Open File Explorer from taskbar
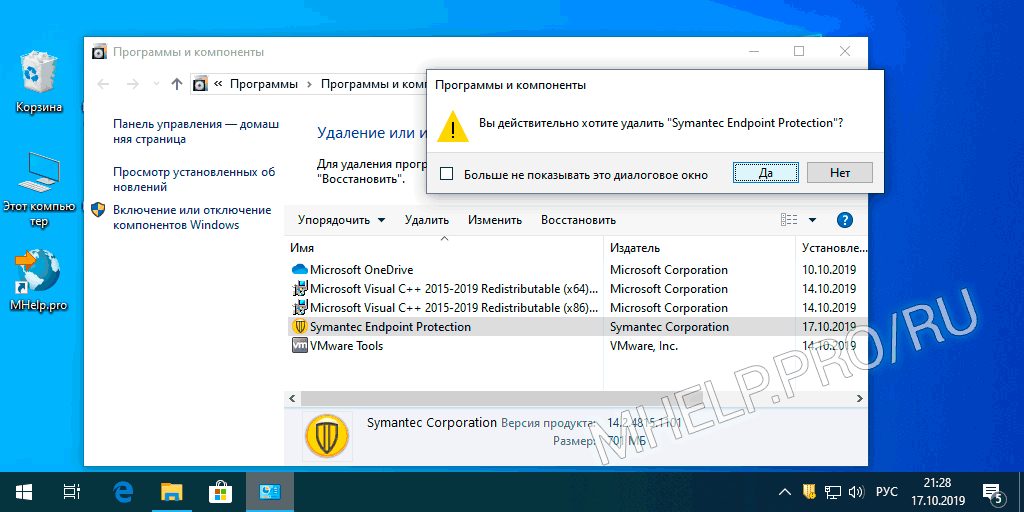 172,492
